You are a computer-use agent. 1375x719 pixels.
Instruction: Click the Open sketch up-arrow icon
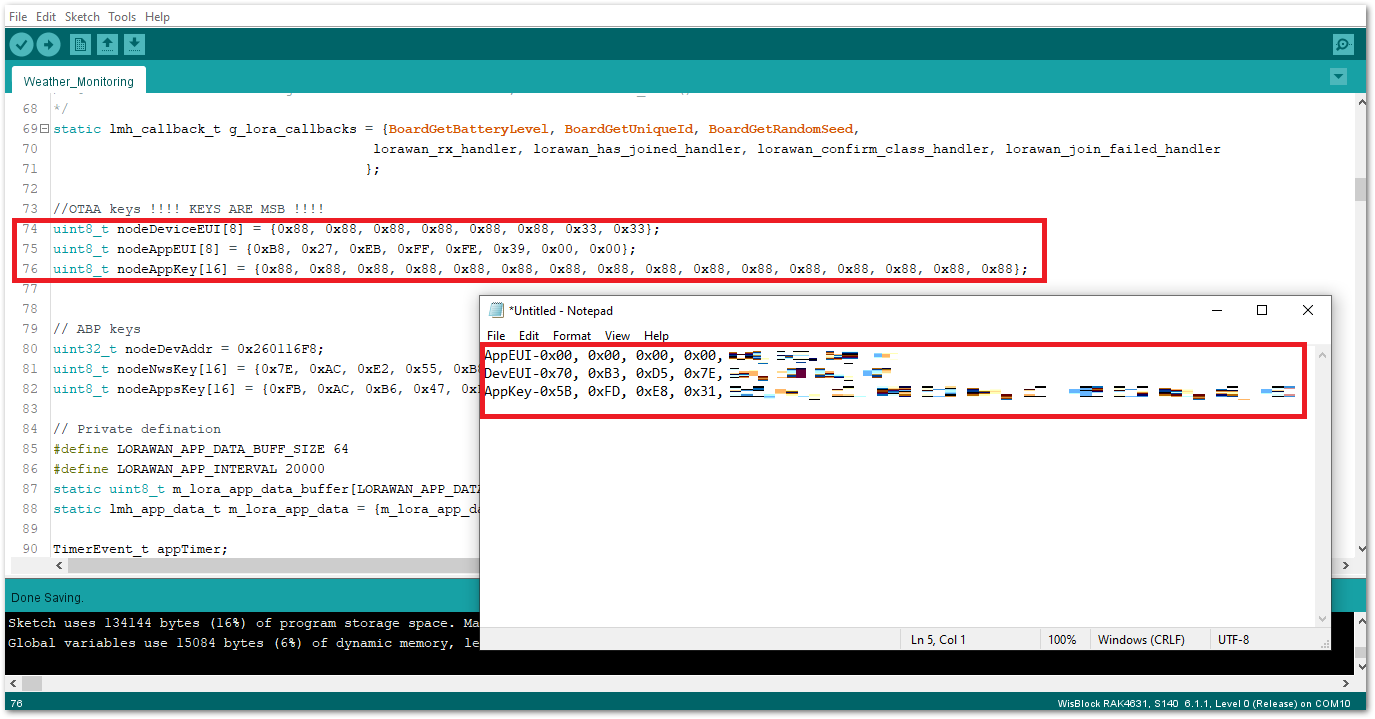pyautogui.click(x=107, y=45)
